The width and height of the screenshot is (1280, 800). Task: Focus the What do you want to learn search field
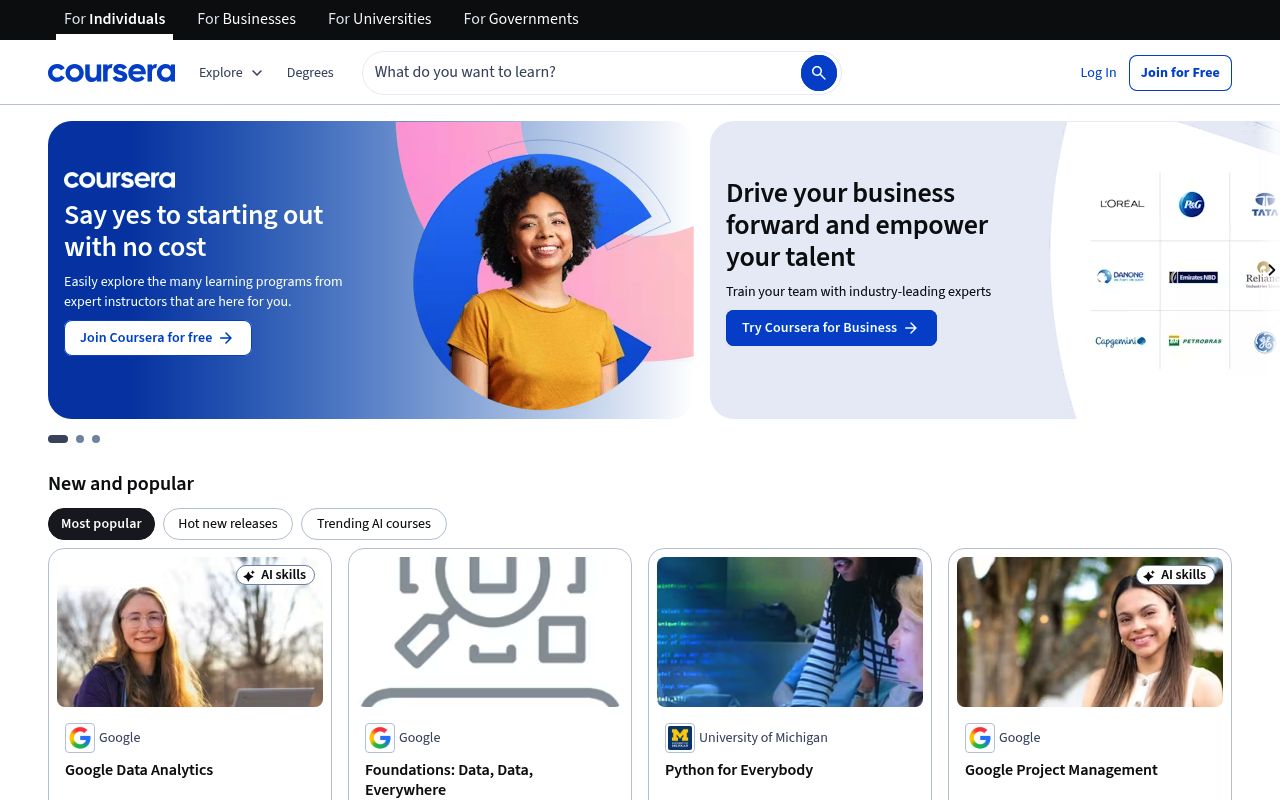(x=580, y=72)
